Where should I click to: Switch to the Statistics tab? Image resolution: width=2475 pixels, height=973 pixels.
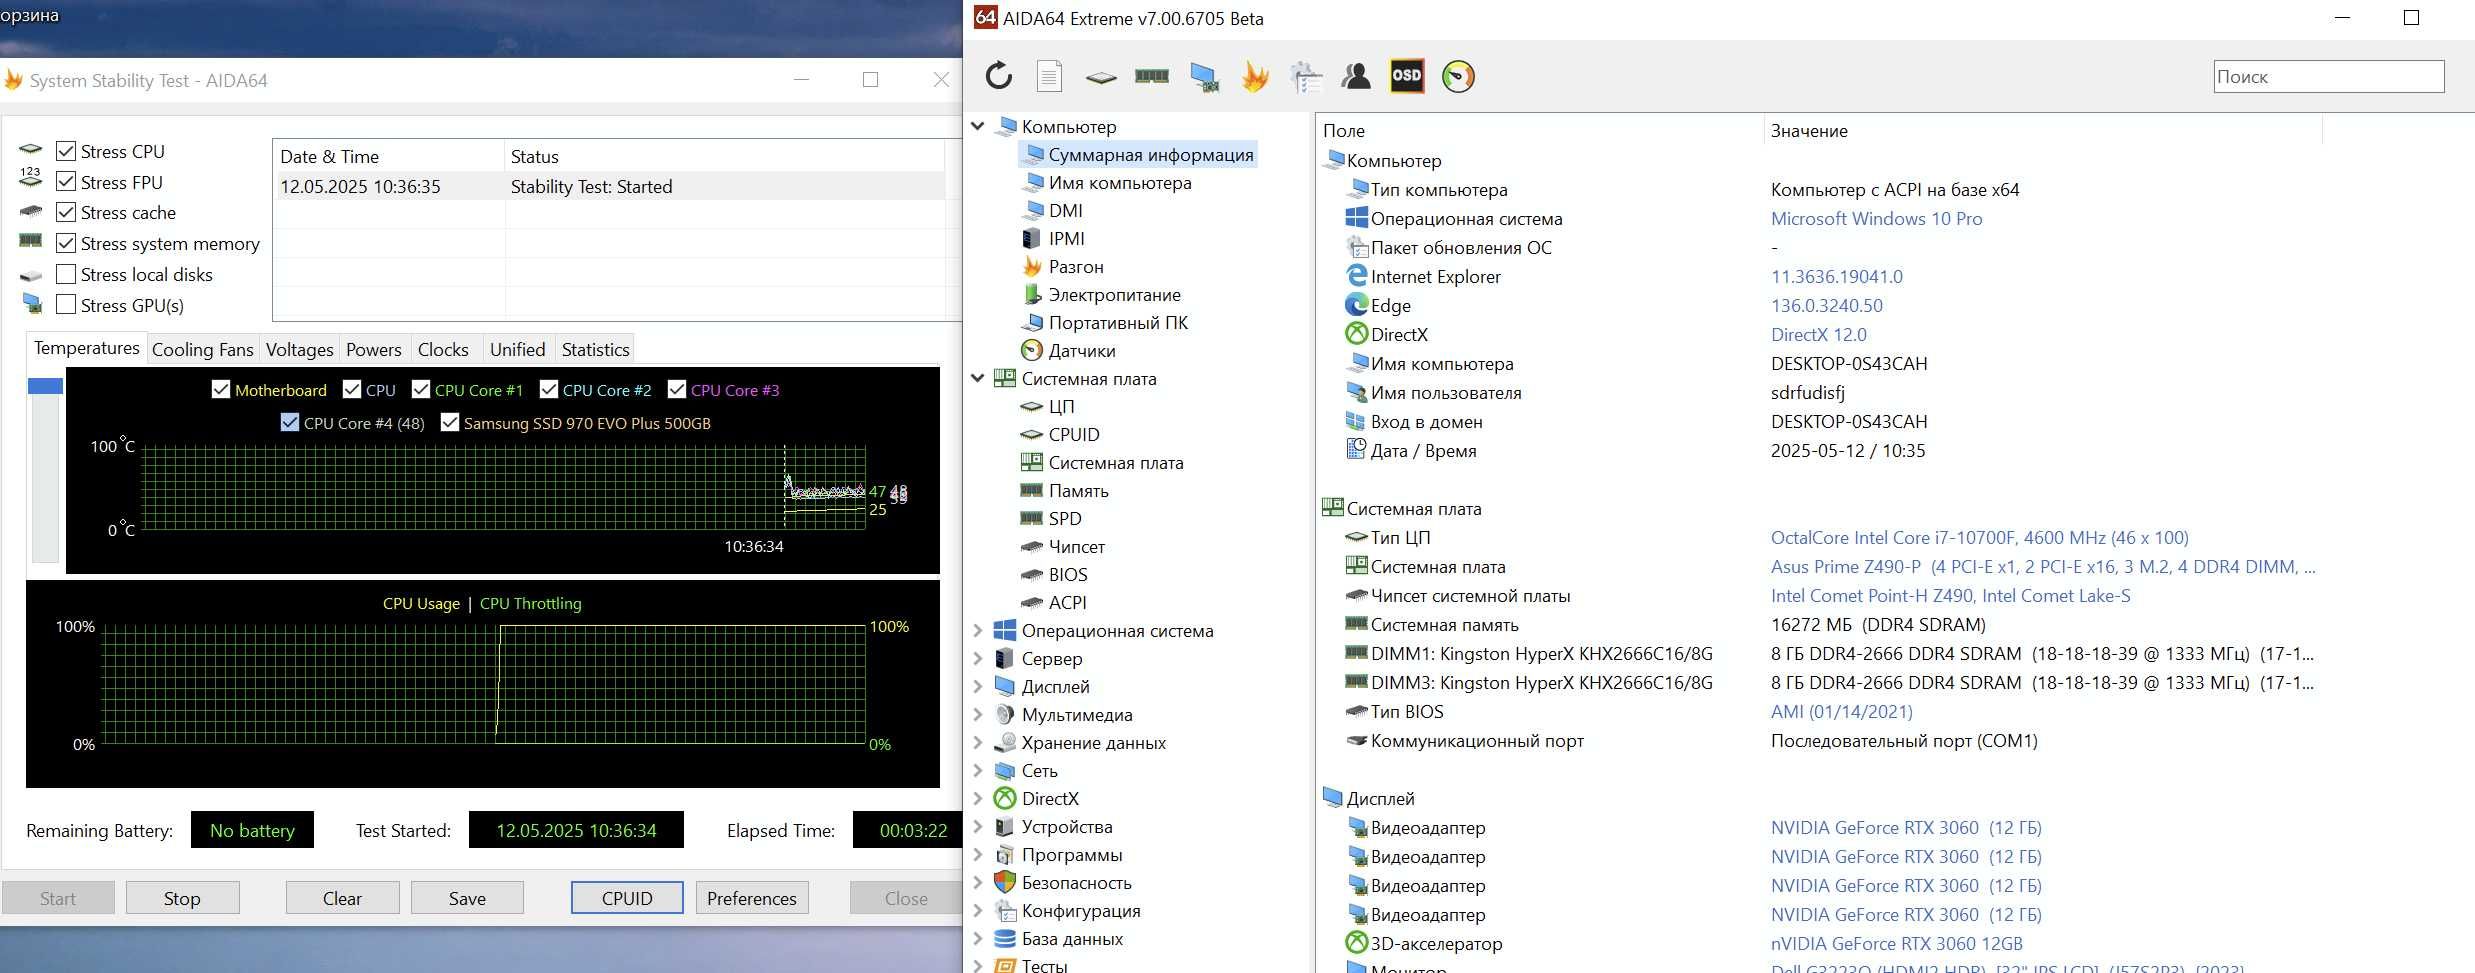(595, 350)
